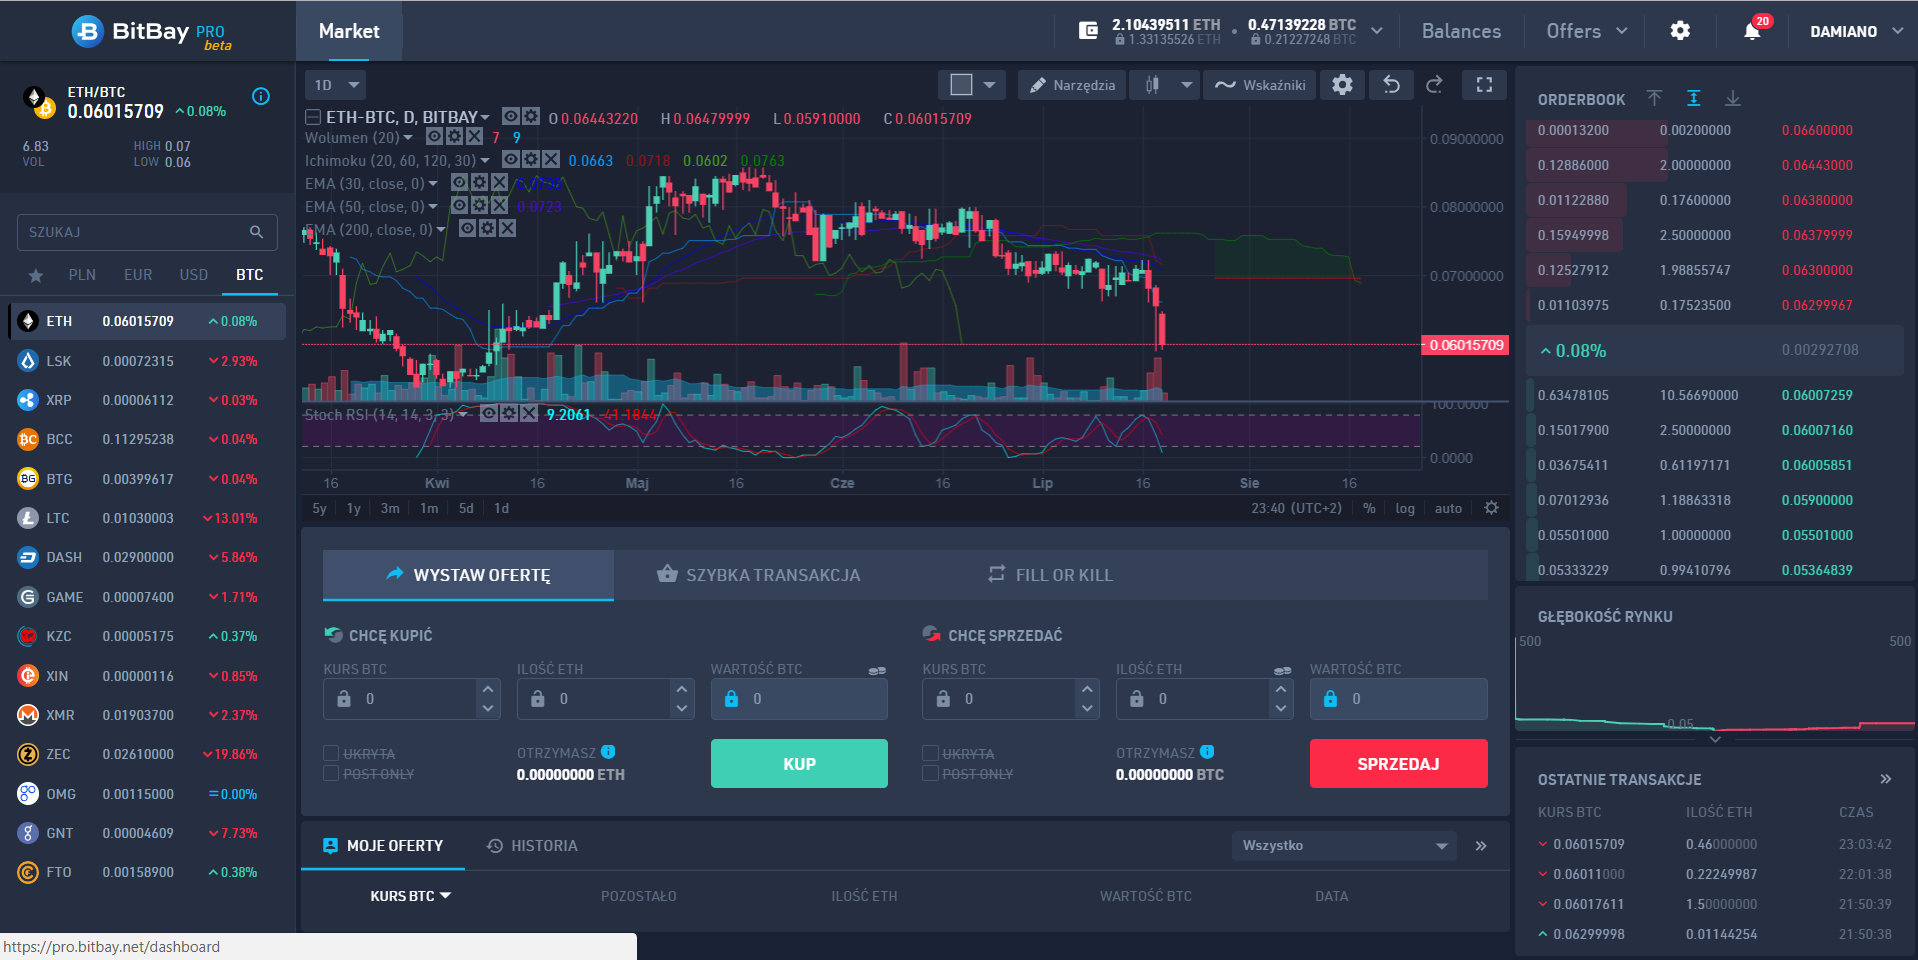Open EMA 50 indicator settings gear

tap(479, 206)
